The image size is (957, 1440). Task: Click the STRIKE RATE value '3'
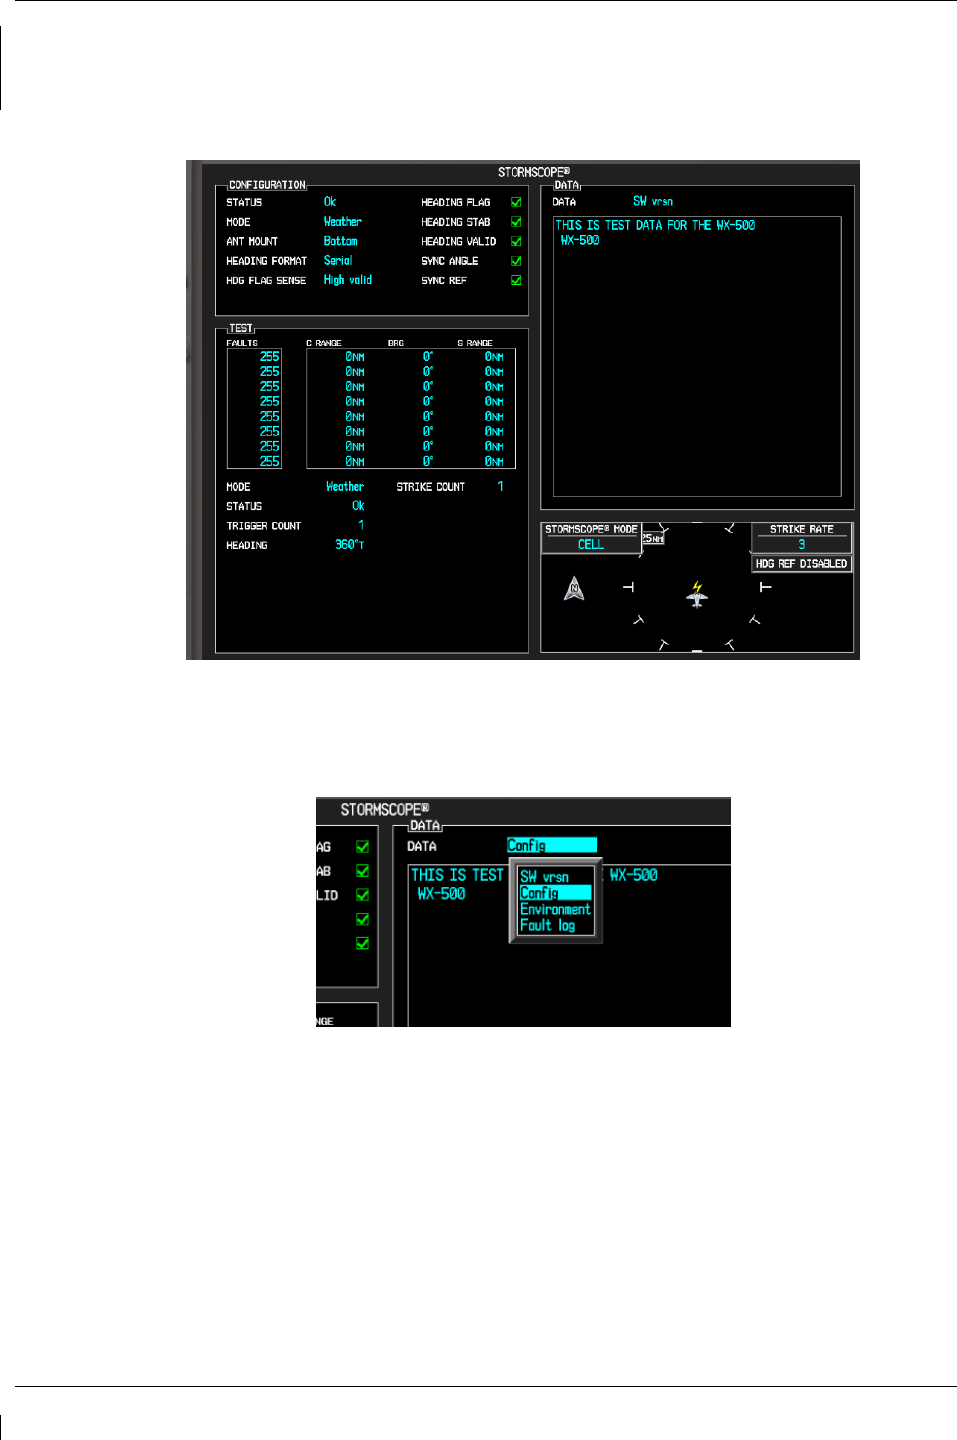click(x=801, y=545)
